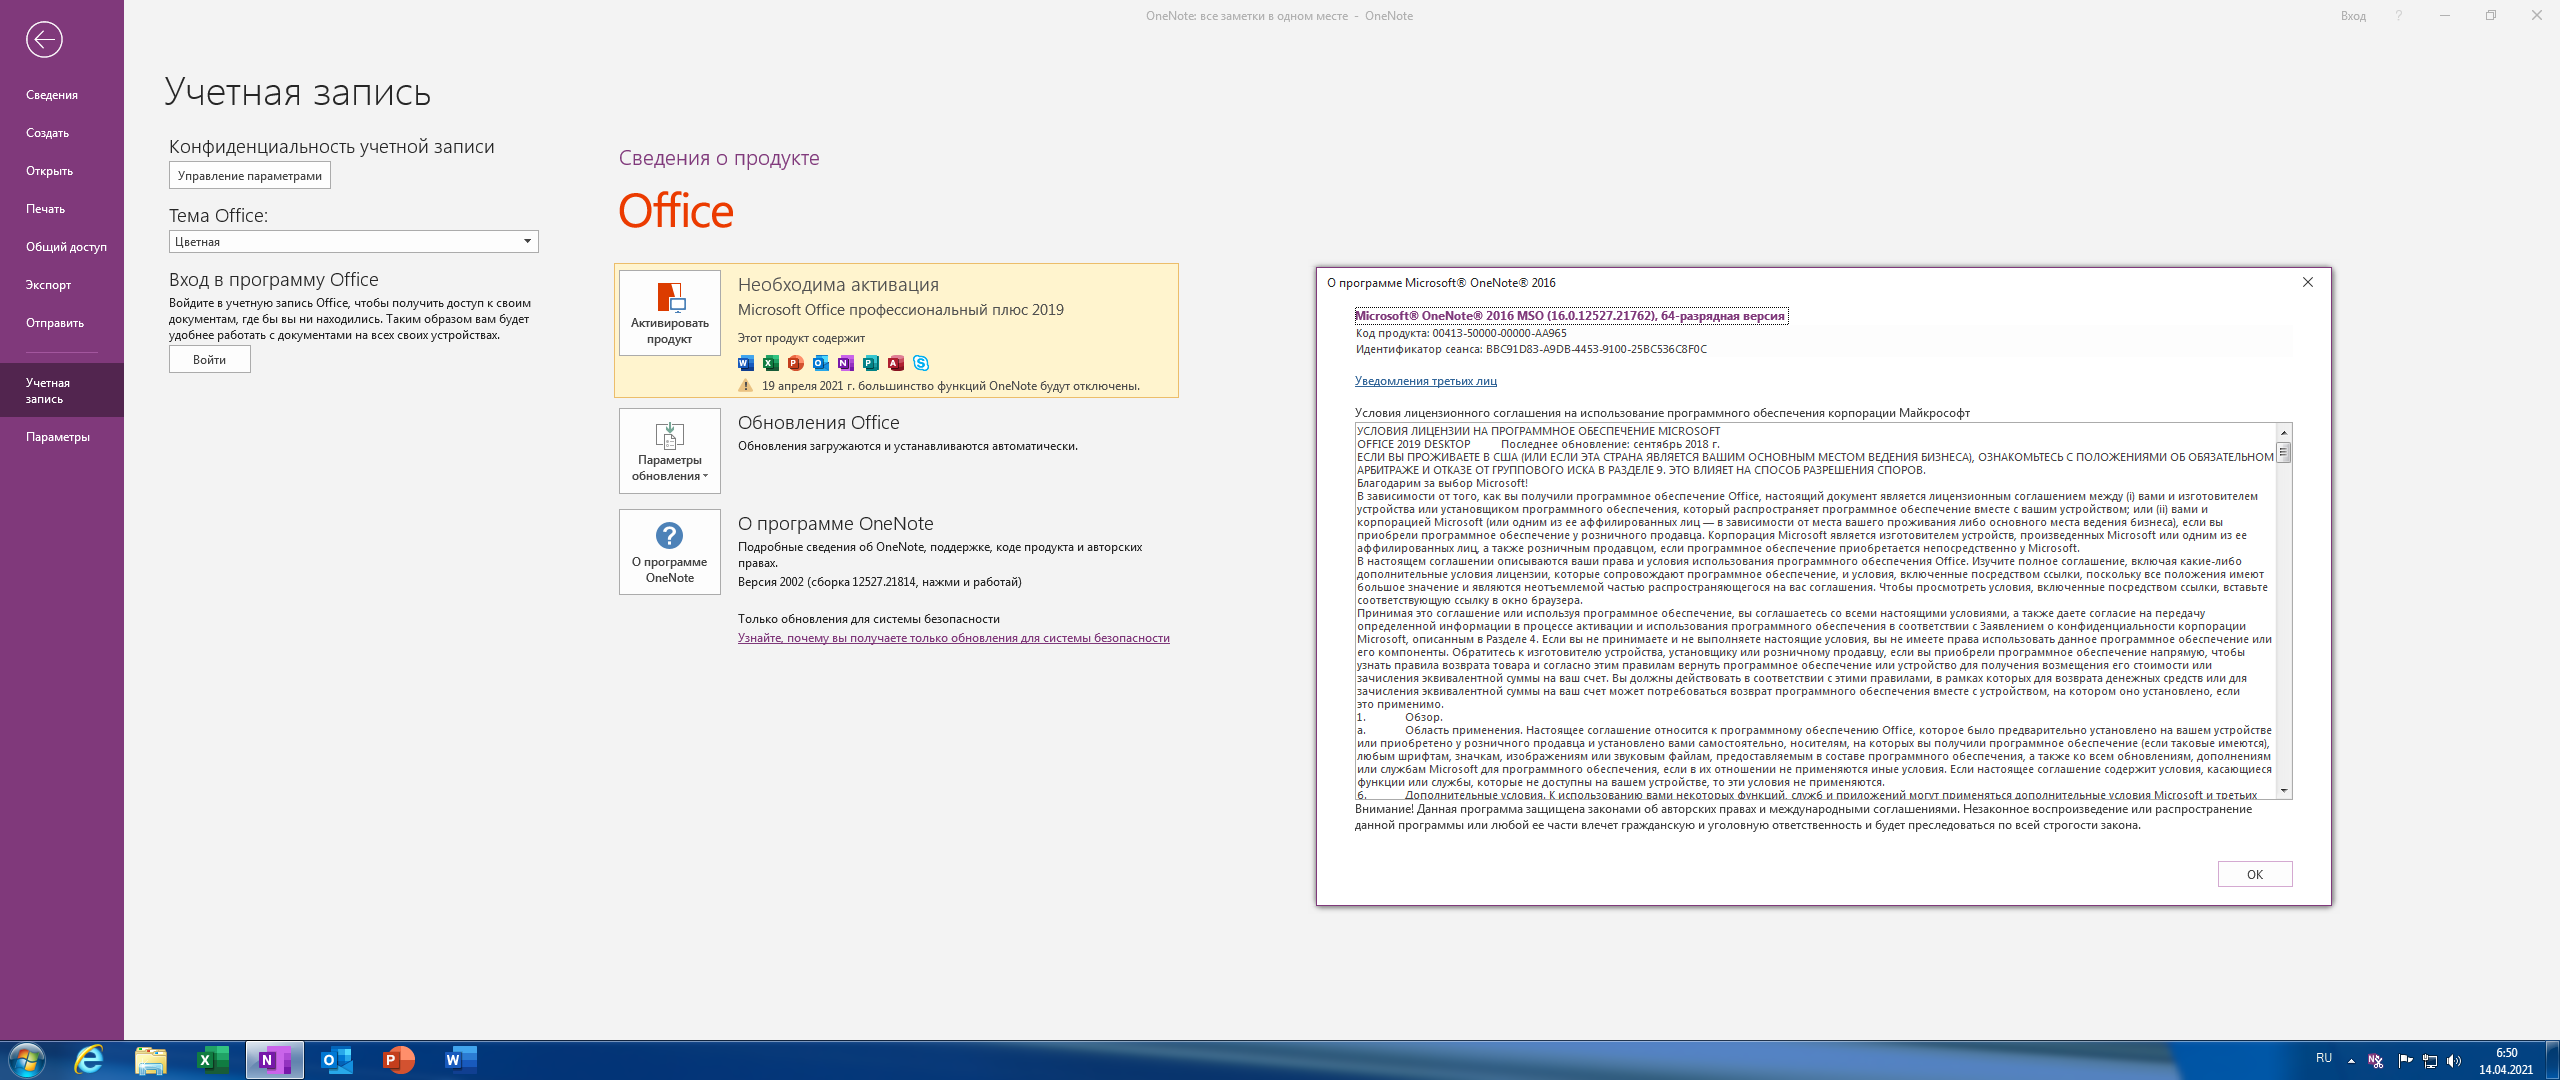This screenshot has height=1080, width=2560.
Task: Open Update Options dropdown button
Action: (x=669, y=451)
